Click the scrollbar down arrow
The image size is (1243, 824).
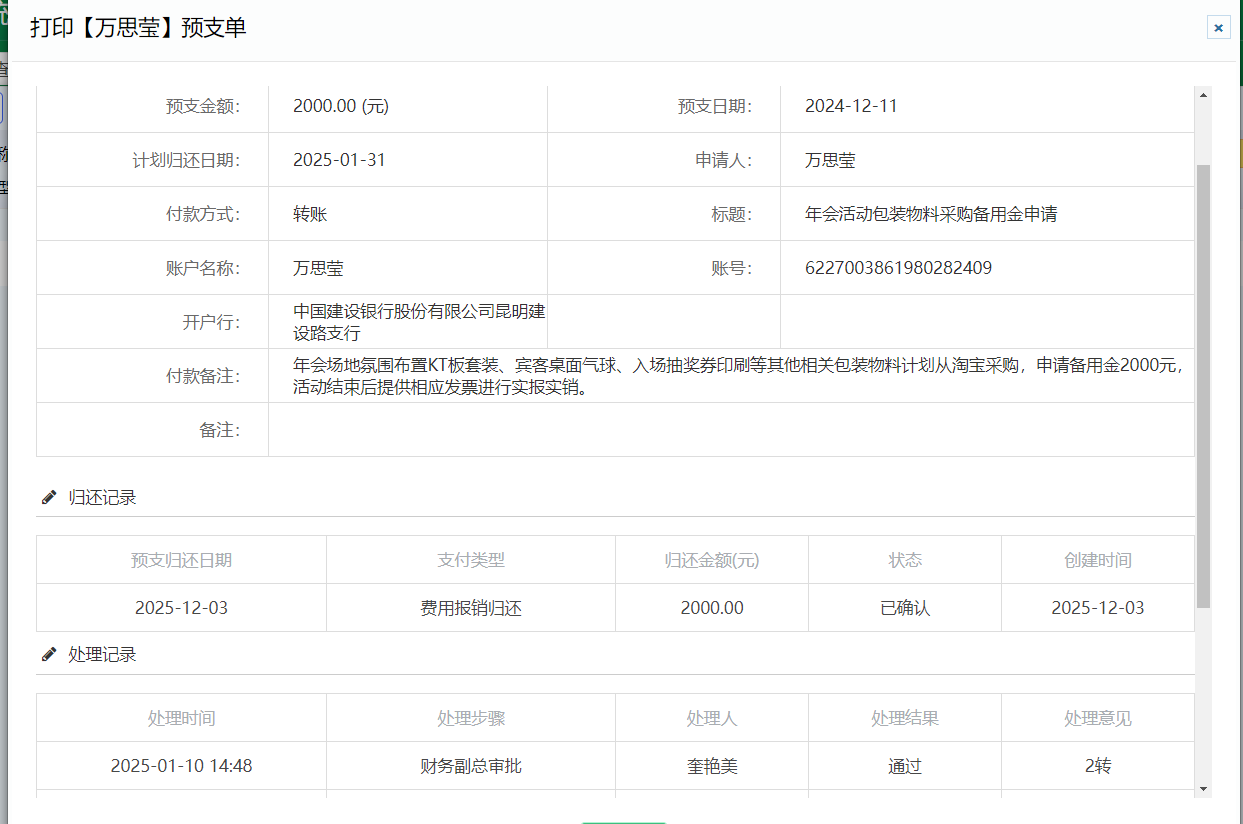coord(1203,788)
